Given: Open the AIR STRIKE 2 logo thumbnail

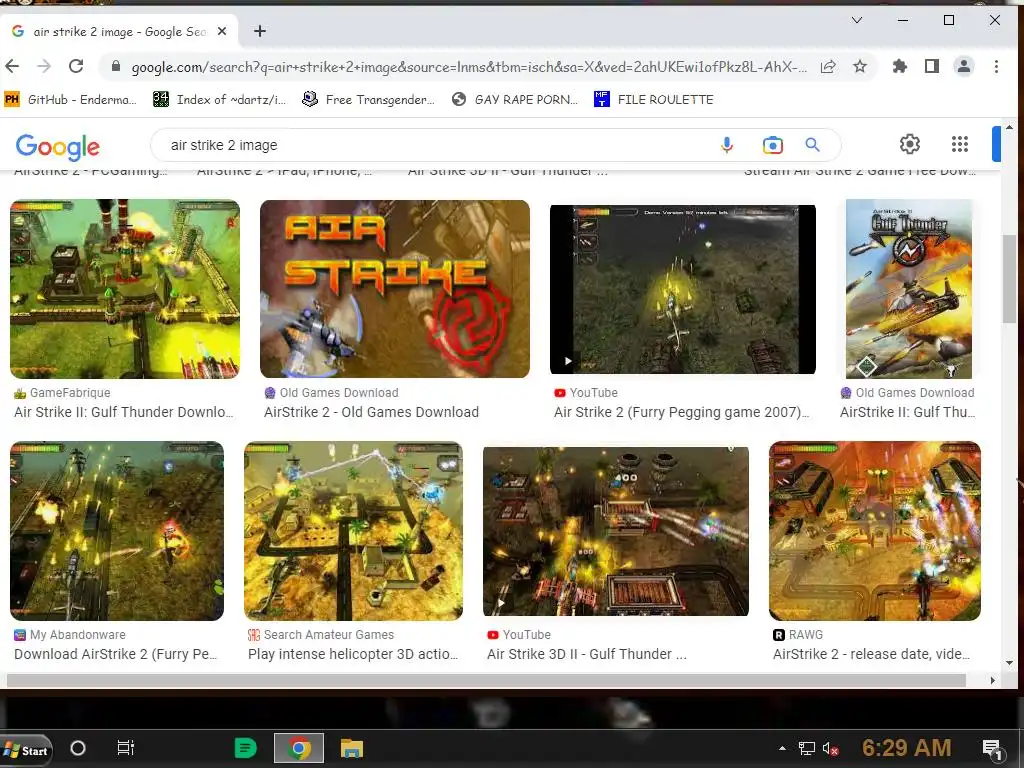Looking at the screenshot, I should (x=394, y=289).
